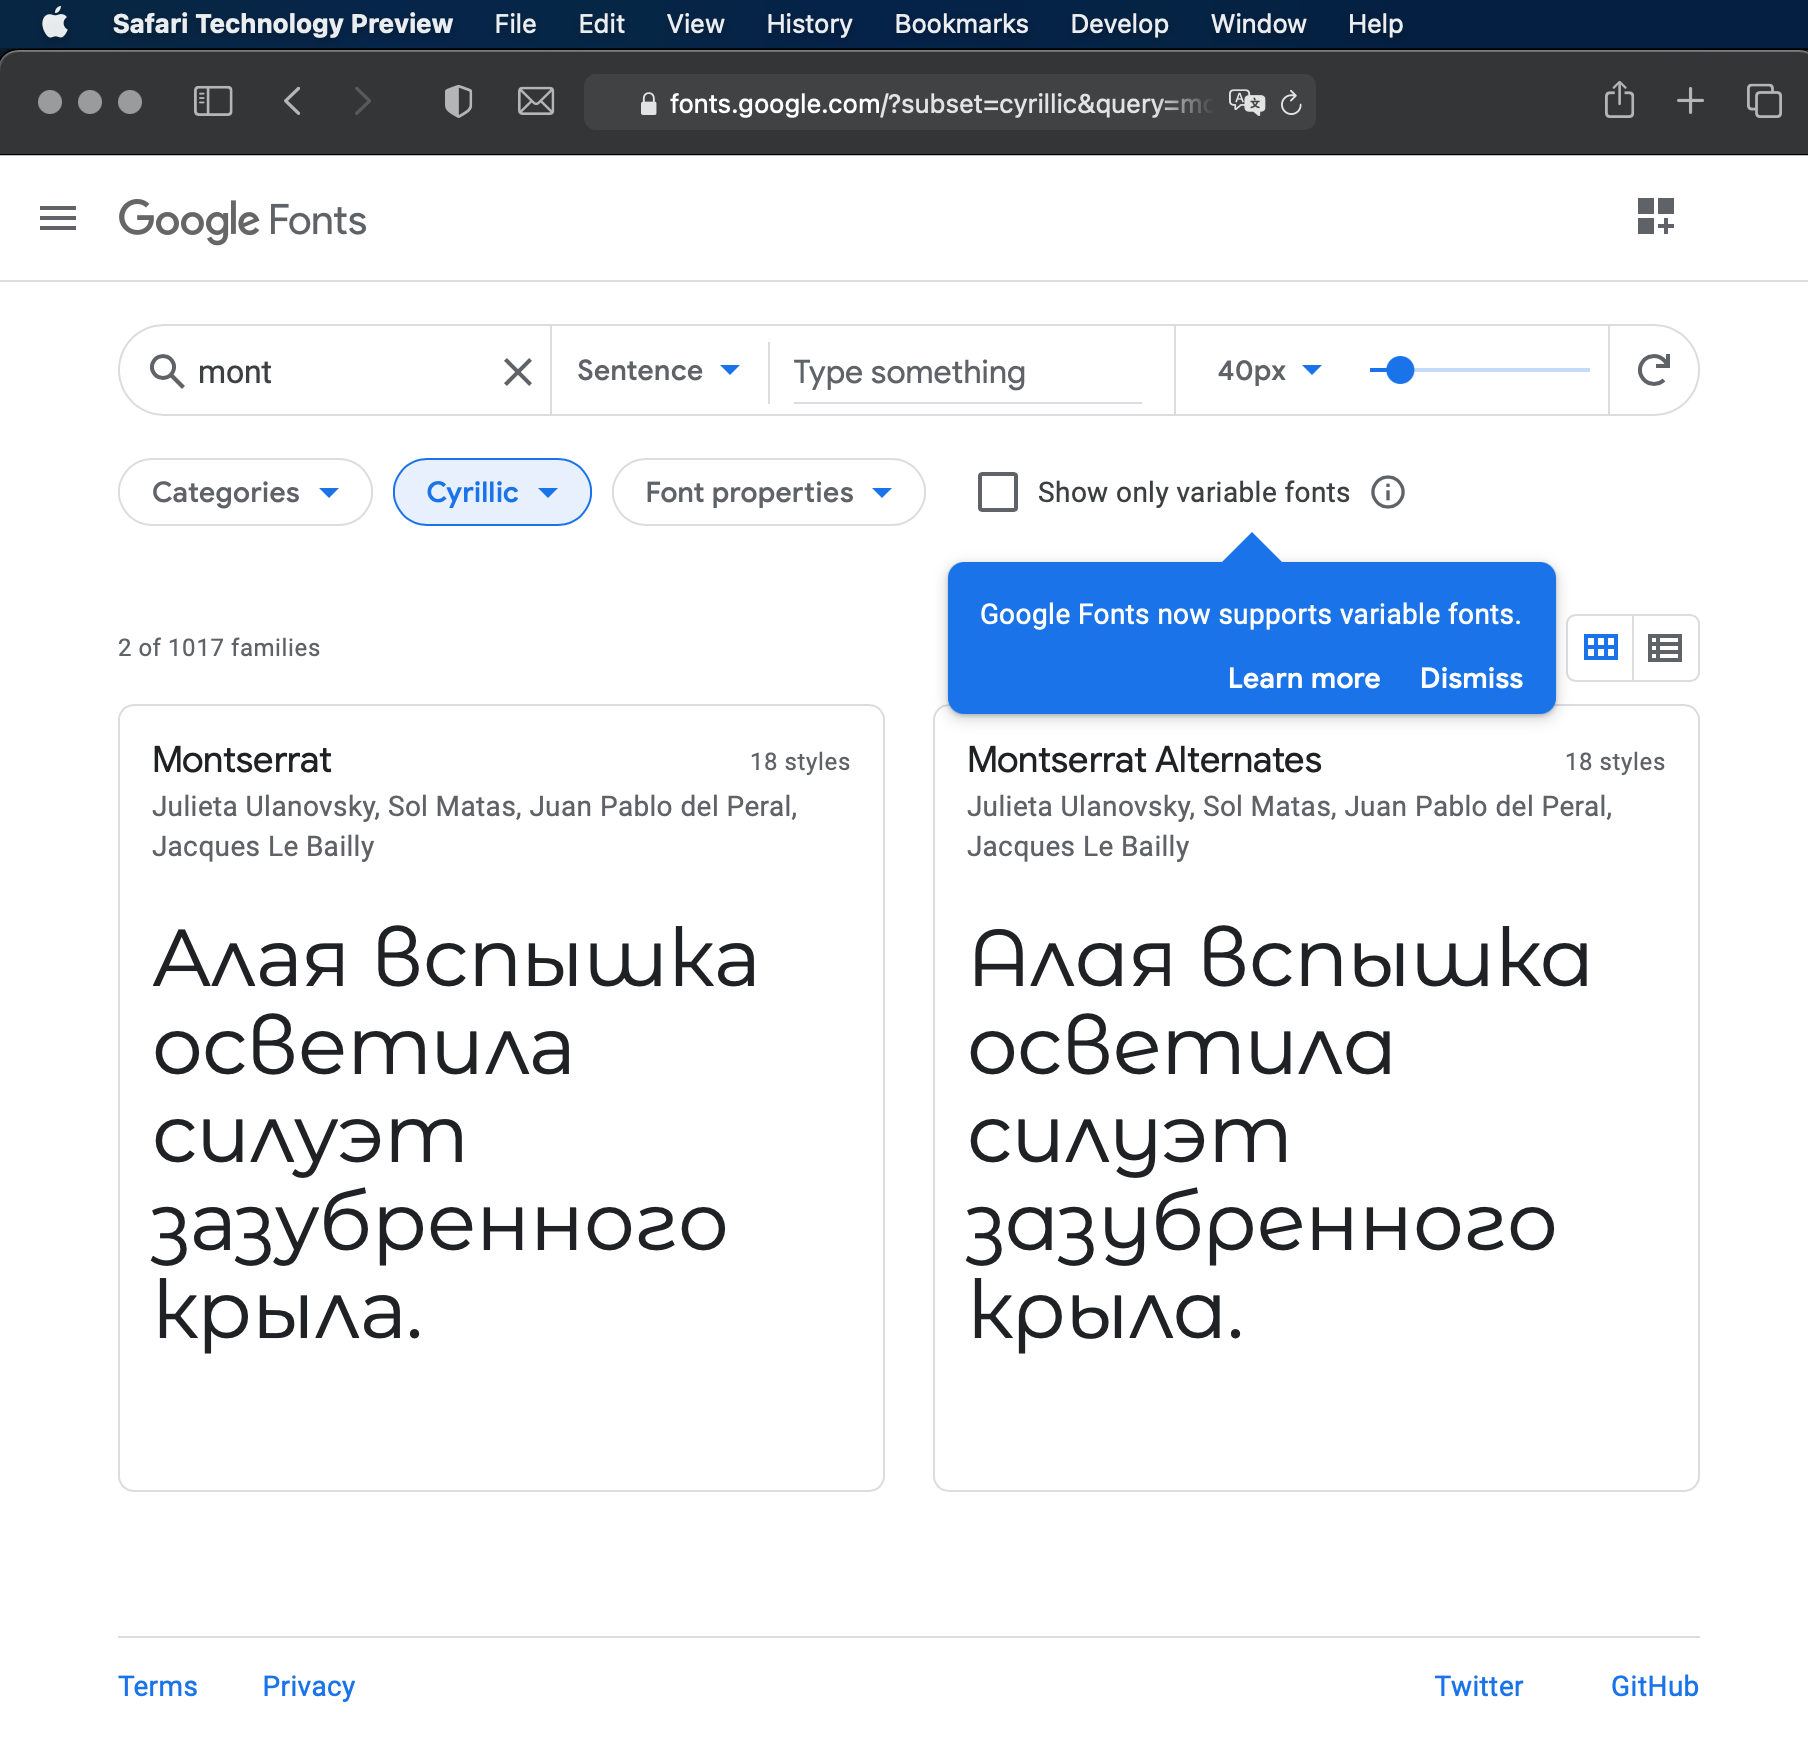The image size is (1808, 1742).
Task: Open the Bookmarks menu
Action: click(961, 23)
